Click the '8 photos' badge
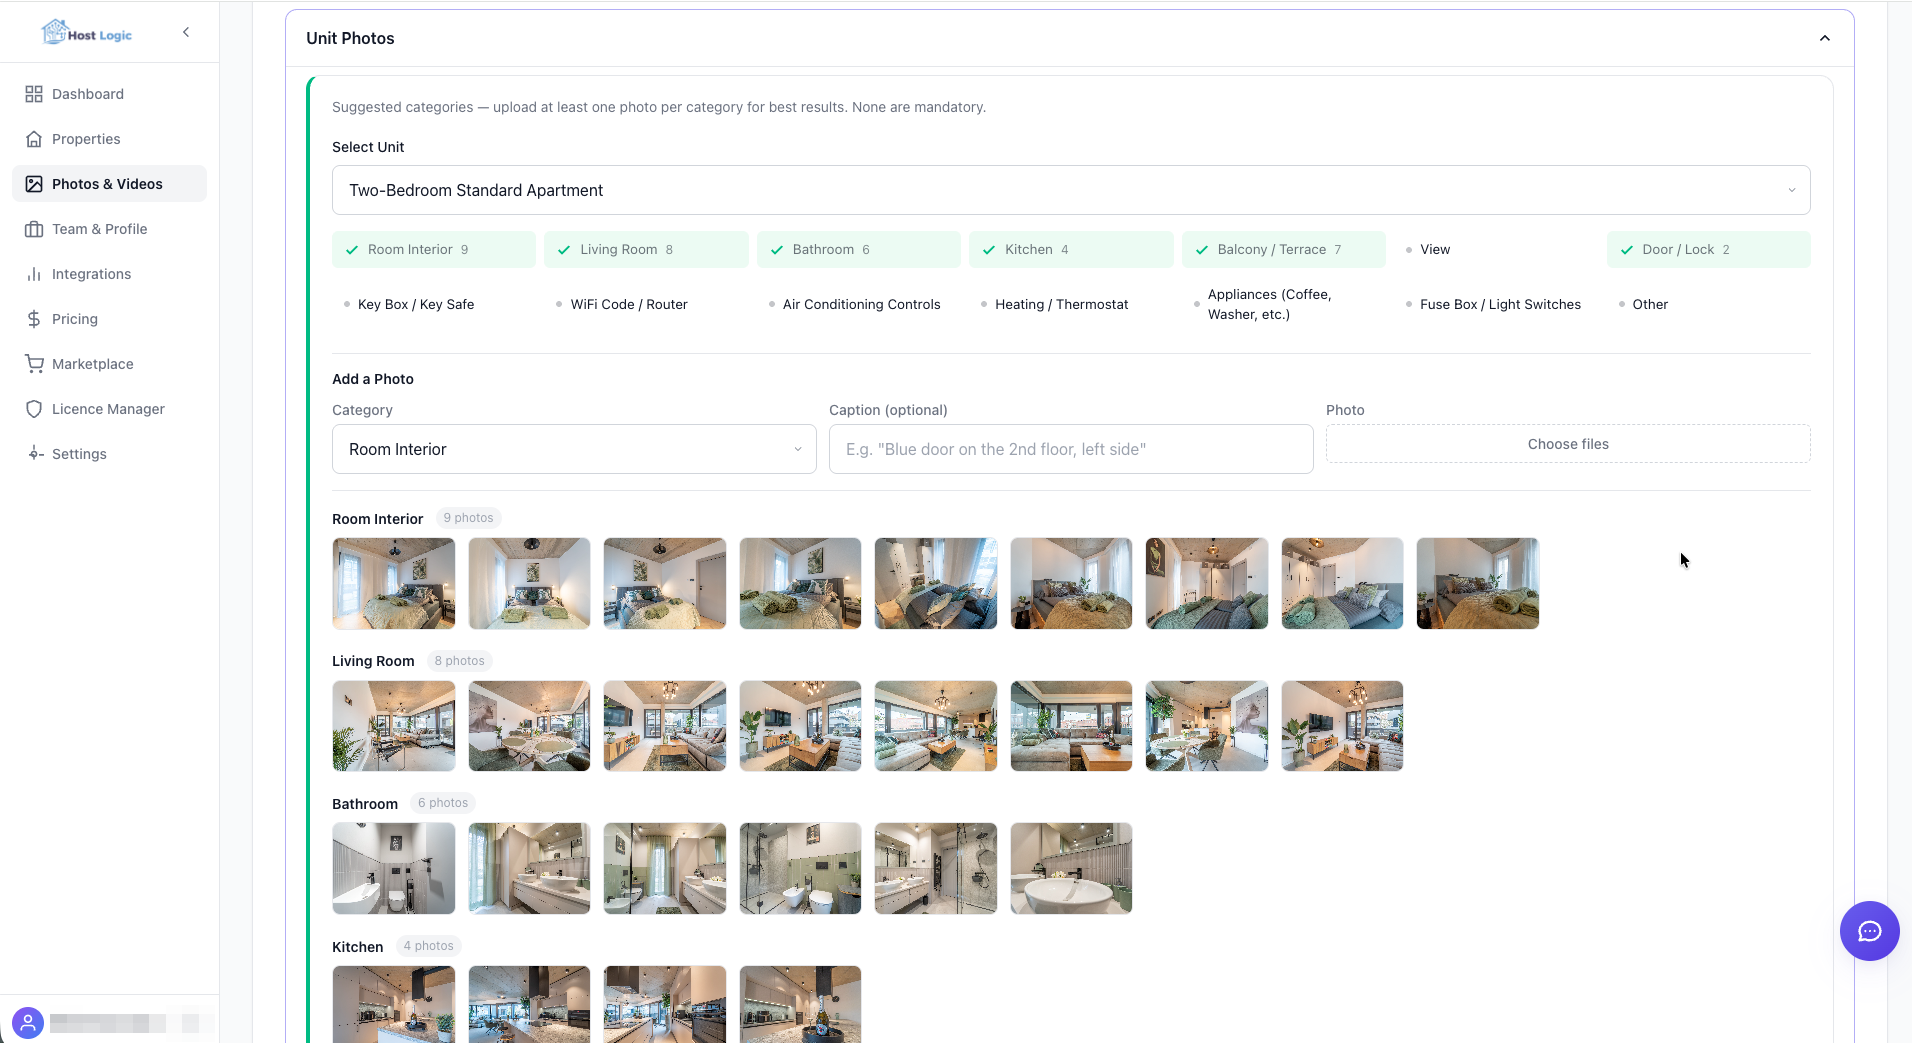This screenshot has height=1043, width=1912. [x=460, y=661]
